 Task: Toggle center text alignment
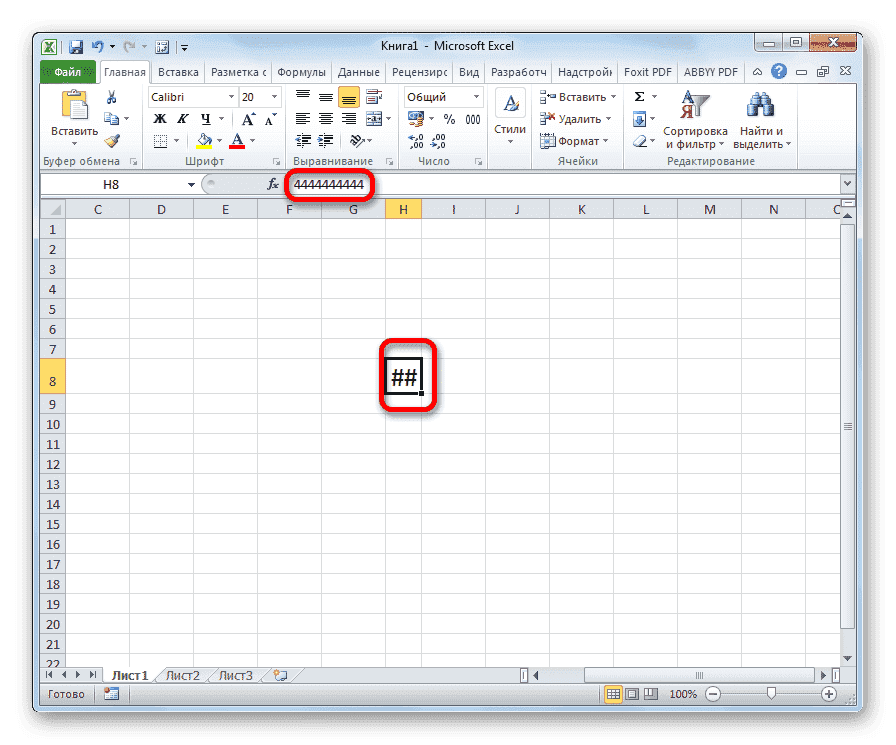[x=325, y=118]
